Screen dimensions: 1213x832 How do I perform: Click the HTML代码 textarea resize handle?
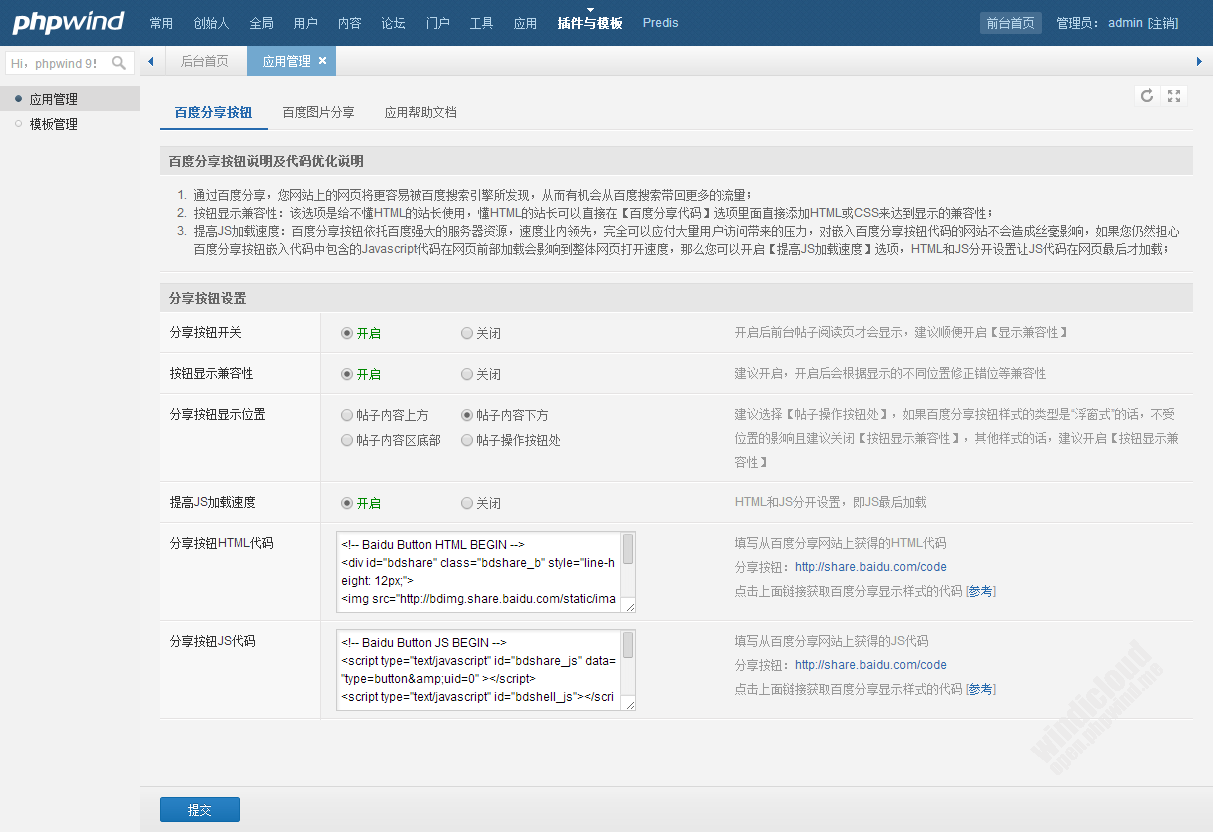coord(630,606)
